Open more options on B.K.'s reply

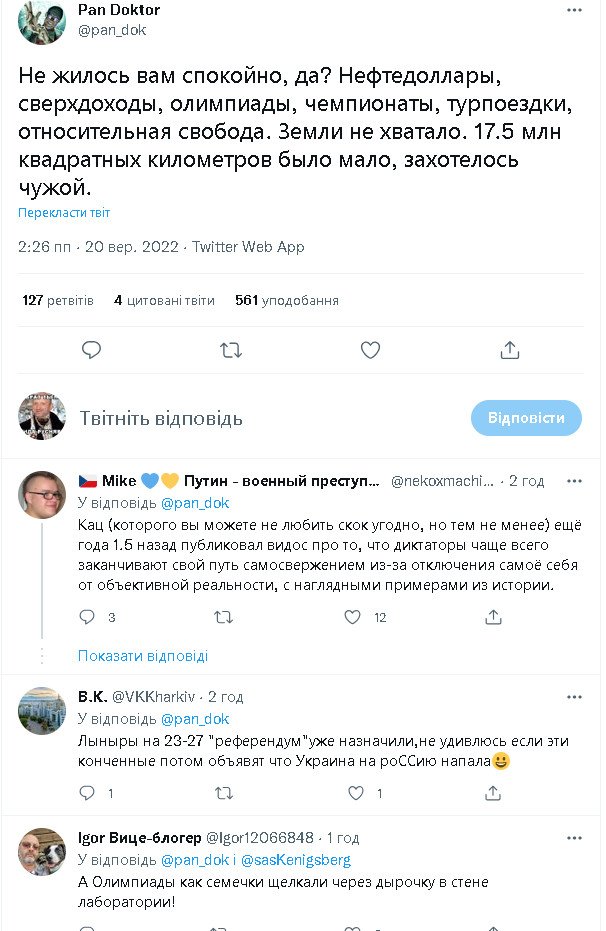coord(574,697)
